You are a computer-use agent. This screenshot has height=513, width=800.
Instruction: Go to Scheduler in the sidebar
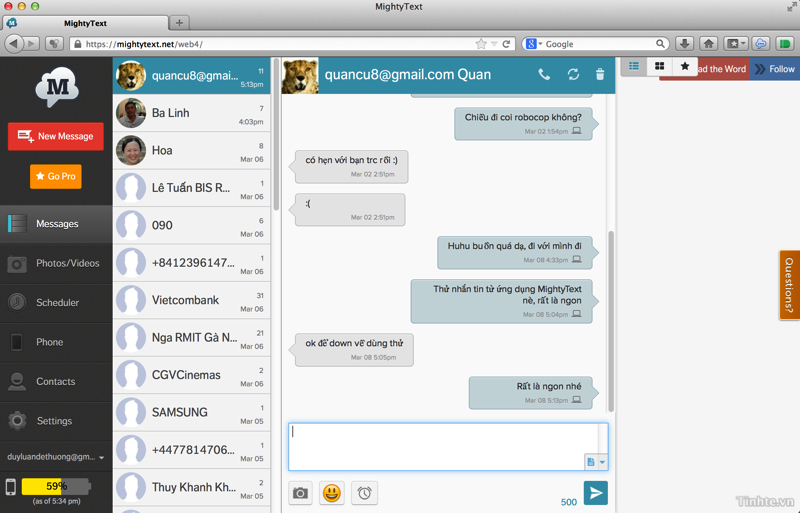point(56,302)
